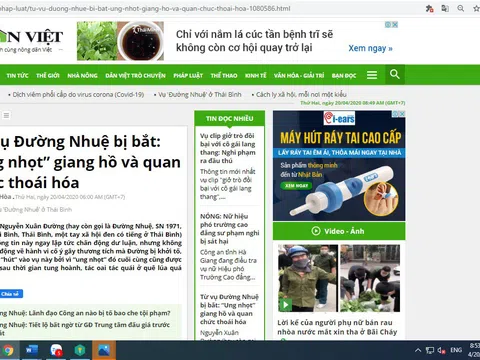Click the article headline Đường Nhuệ bị bắt
Viewport: 480px width, 360px height.
[x=90, y=162]
